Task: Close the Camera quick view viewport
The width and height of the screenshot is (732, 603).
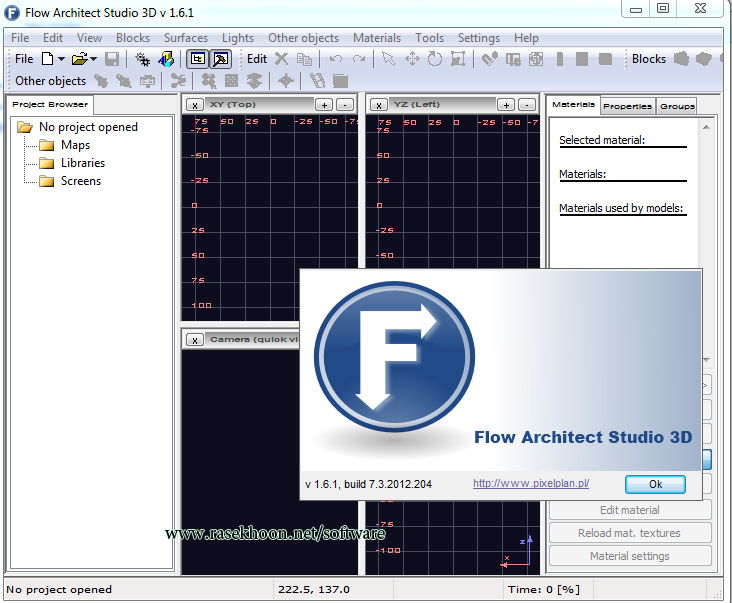Action: [x=195, y=340]
